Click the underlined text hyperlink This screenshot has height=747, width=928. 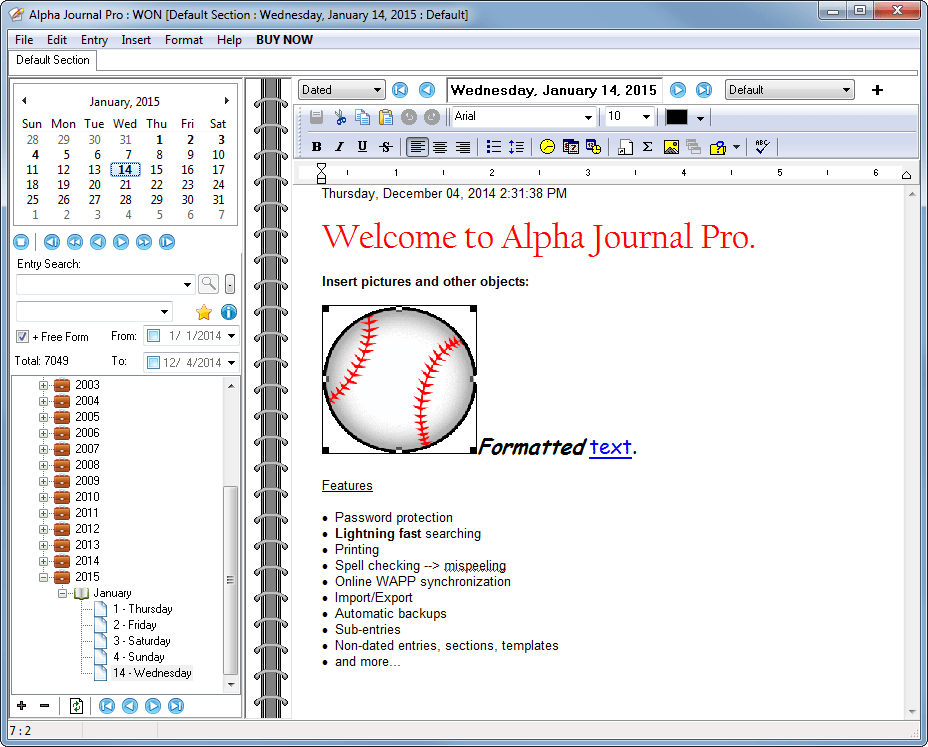(x=610, y=447)
